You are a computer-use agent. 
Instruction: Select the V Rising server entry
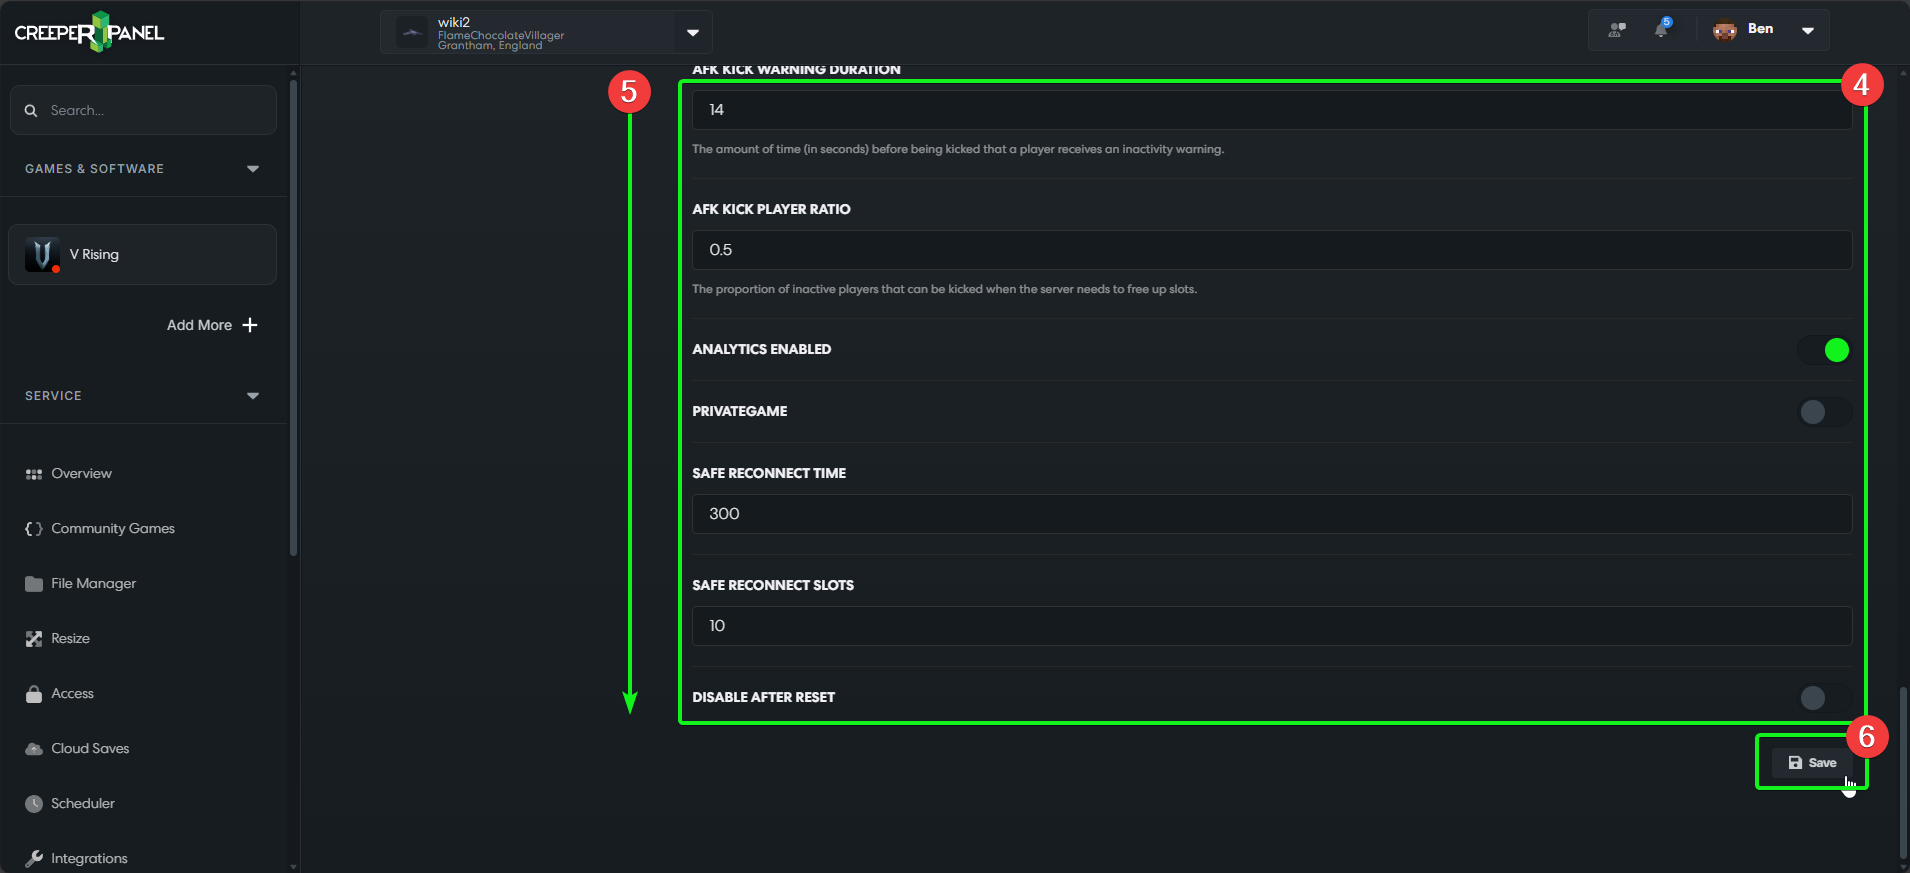click(x=143, y=254)
